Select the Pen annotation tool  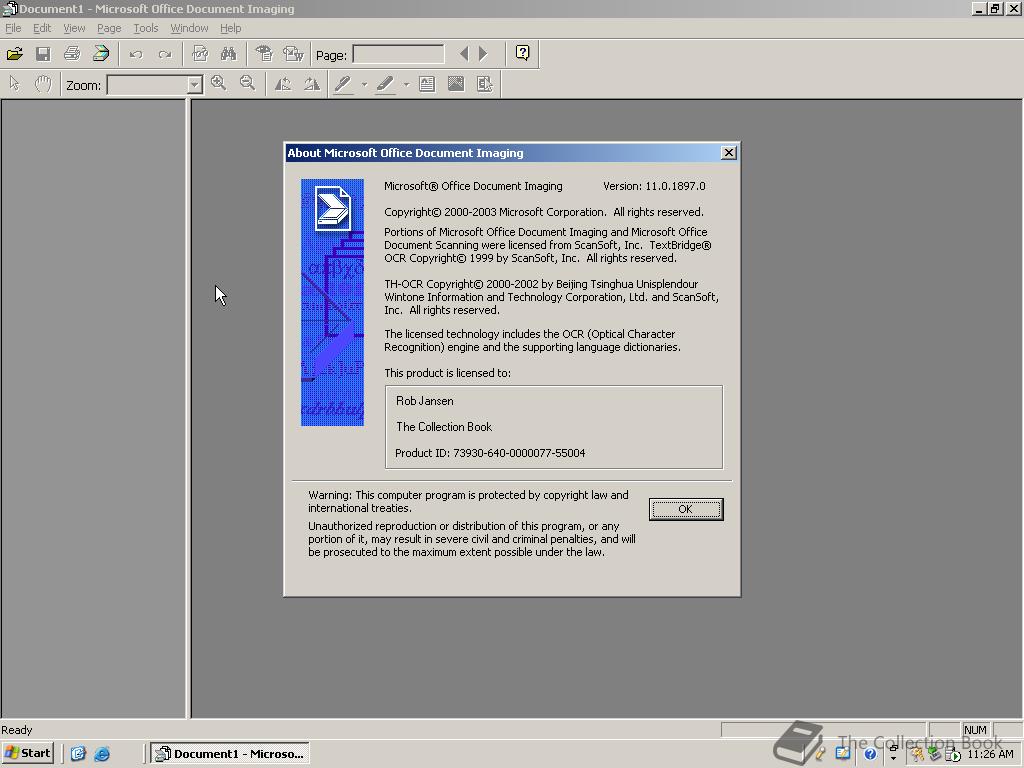coord(344,84)
